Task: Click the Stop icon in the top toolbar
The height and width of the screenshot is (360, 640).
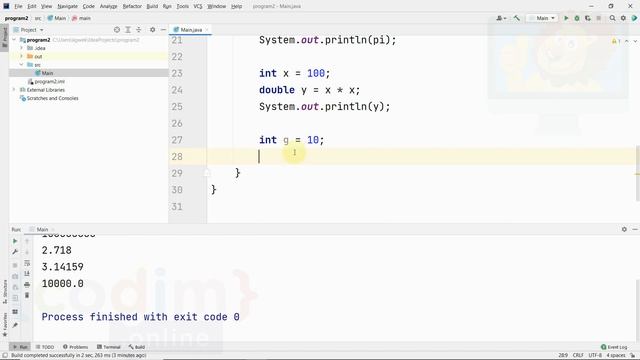Action: [599, 18]
